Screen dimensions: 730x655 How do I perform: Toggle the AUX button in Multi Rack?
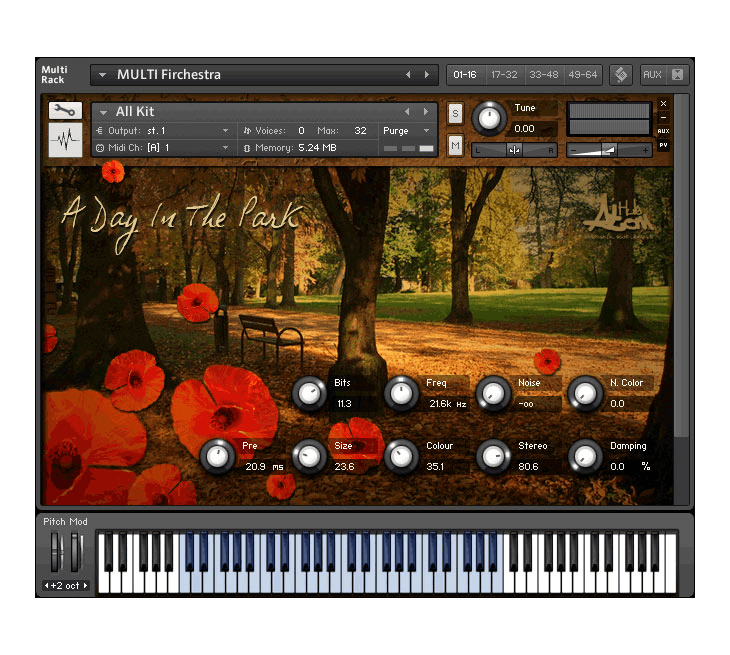tap(652, 75)
